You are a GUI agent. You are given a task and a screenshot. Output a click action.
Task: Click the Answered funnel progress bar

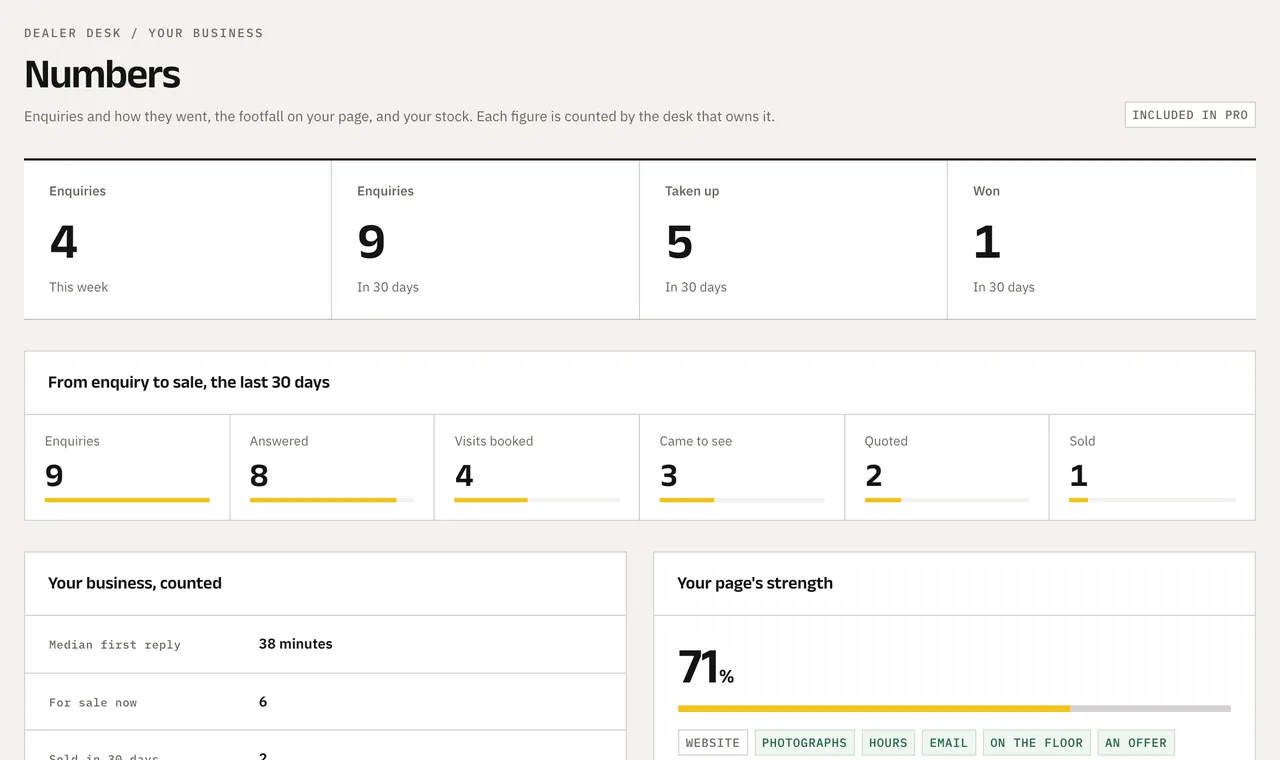[332, 500]
